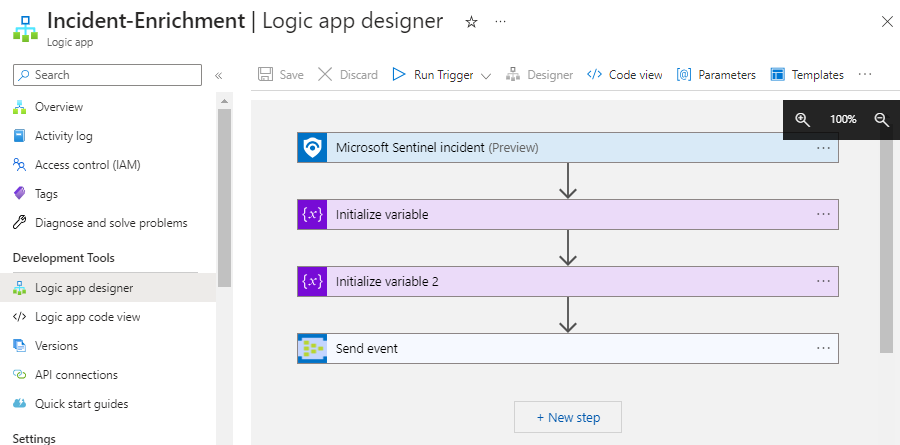Expand the Initialize variable action

coord(568,215)
